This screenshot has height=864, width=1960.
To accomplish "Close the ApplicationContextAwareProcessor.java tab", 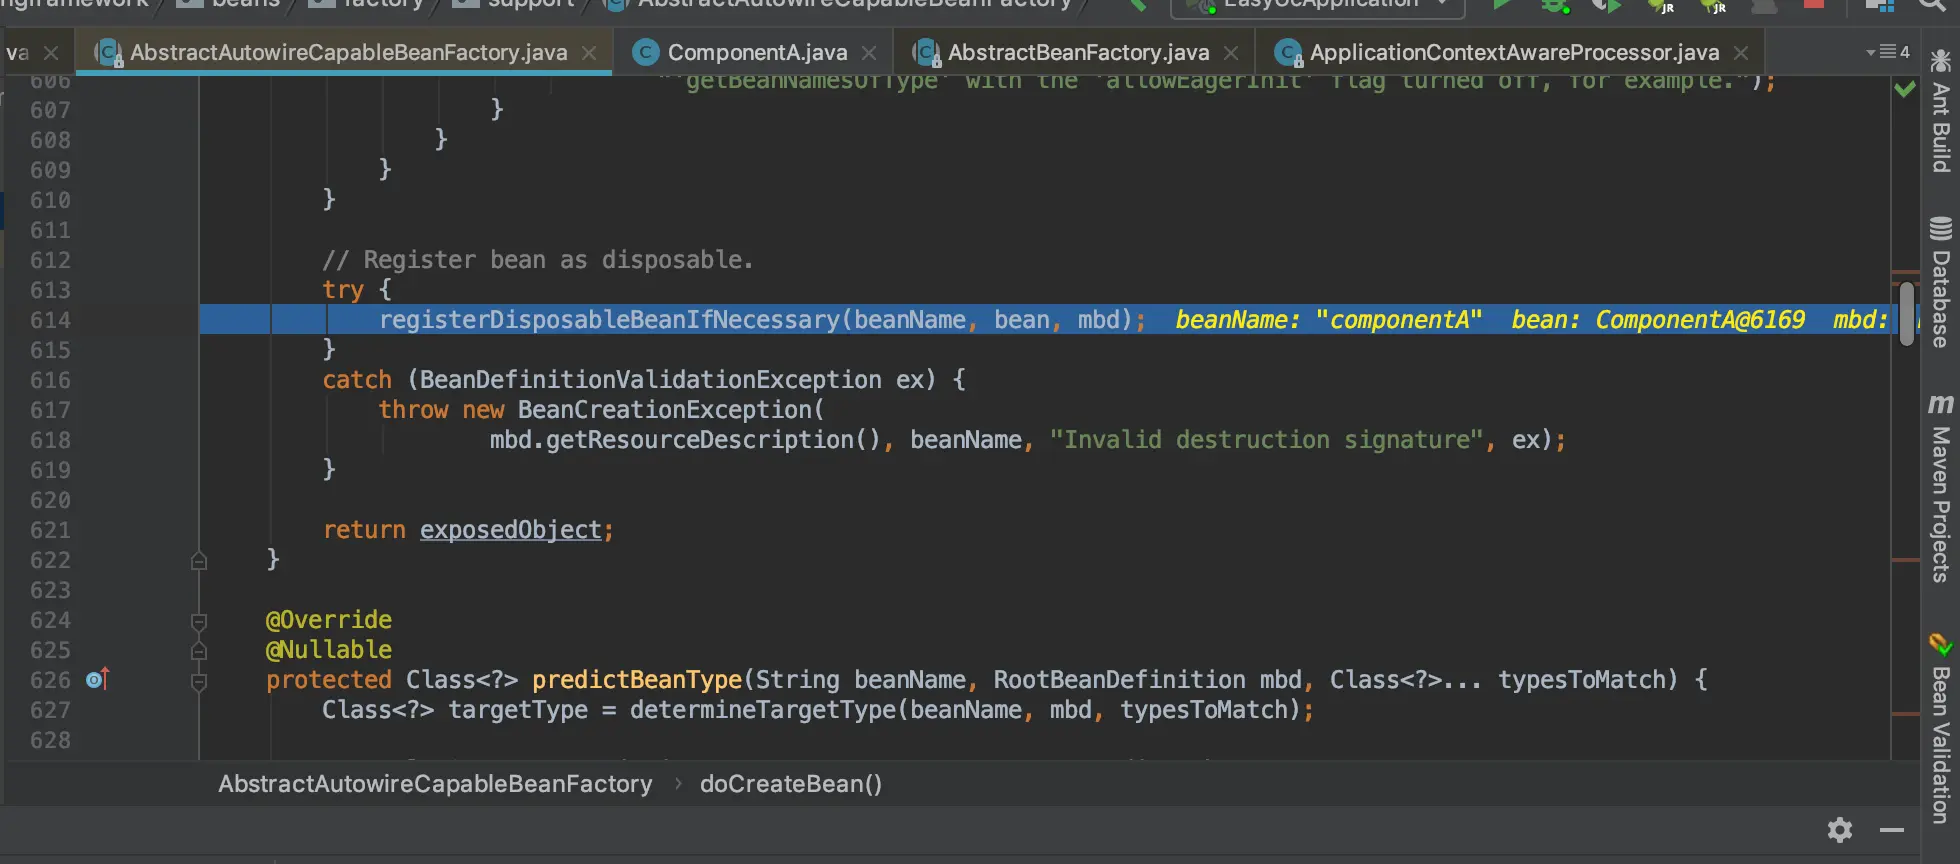I will point(1741,53).
